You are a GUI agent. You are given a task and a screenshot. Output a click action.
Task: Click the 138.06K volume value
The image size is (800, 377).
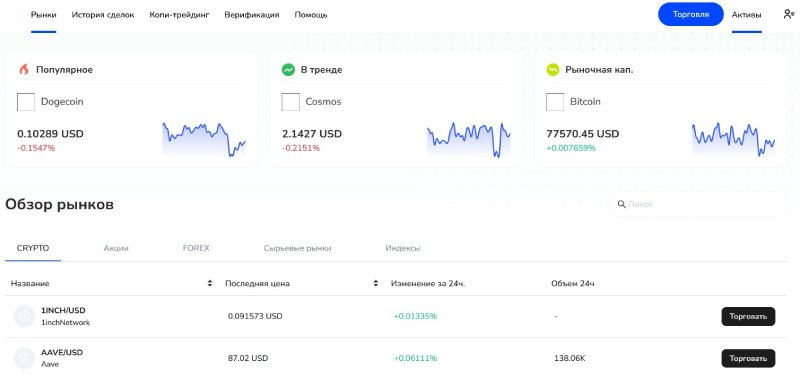(x=569, y=358)
